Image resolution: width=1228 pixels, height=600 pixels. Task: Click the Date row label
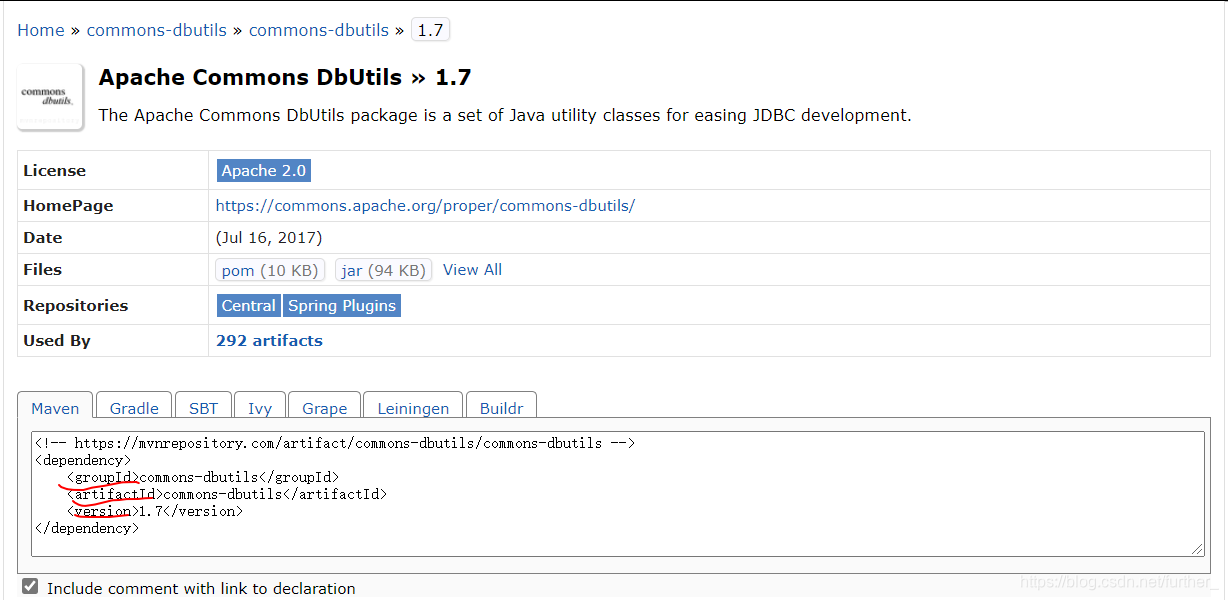pos(43,238)
